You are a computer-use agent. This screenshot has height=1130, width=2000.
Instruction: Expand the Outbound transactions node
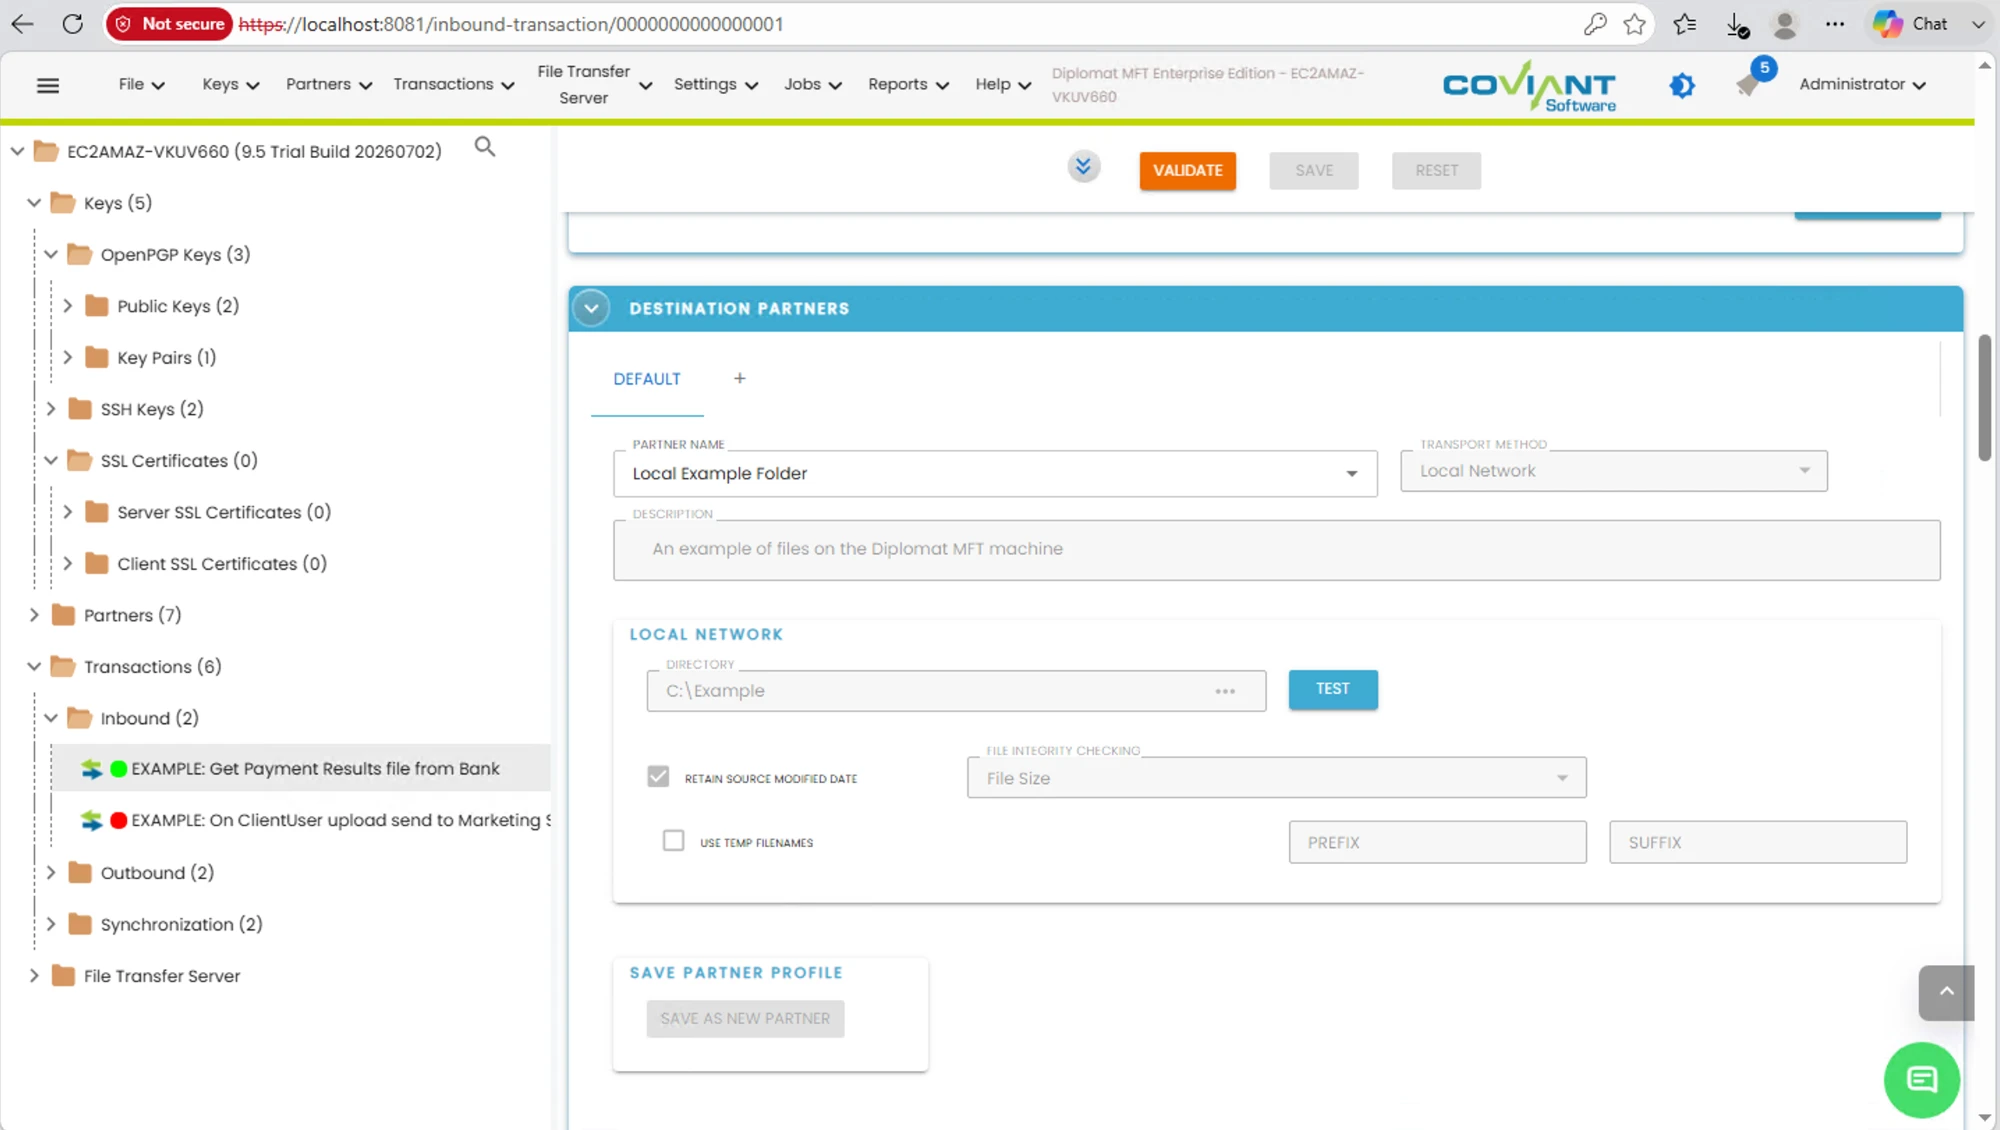click(50, 873)
